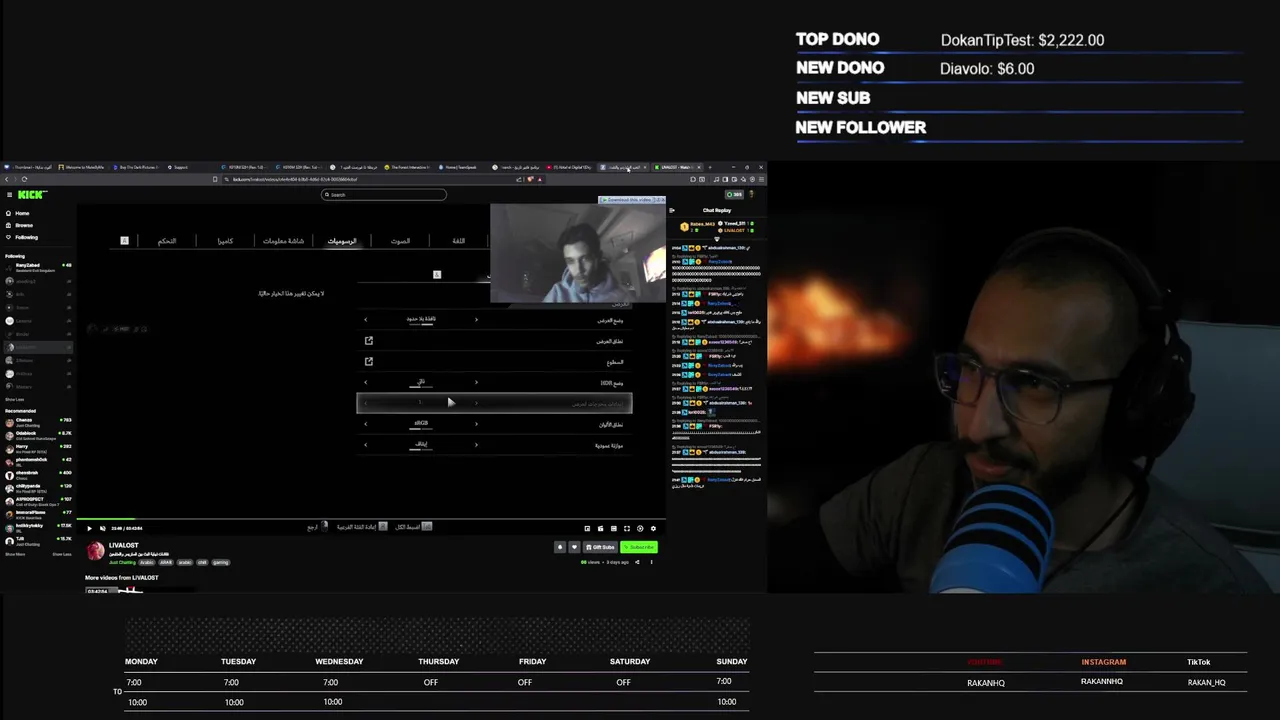This screenshot has width=1280, height=720.
Task: Select the الرسوميات graphics tab
Action: [x=342, y=241]
